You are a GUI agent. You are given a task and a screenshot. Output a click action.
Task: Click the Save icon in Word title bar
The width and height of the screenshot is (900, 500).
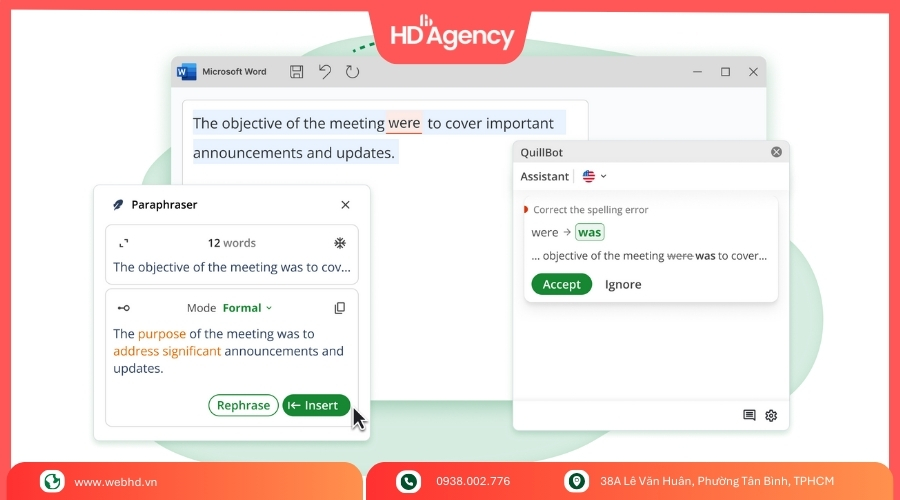tap(297, 72)
